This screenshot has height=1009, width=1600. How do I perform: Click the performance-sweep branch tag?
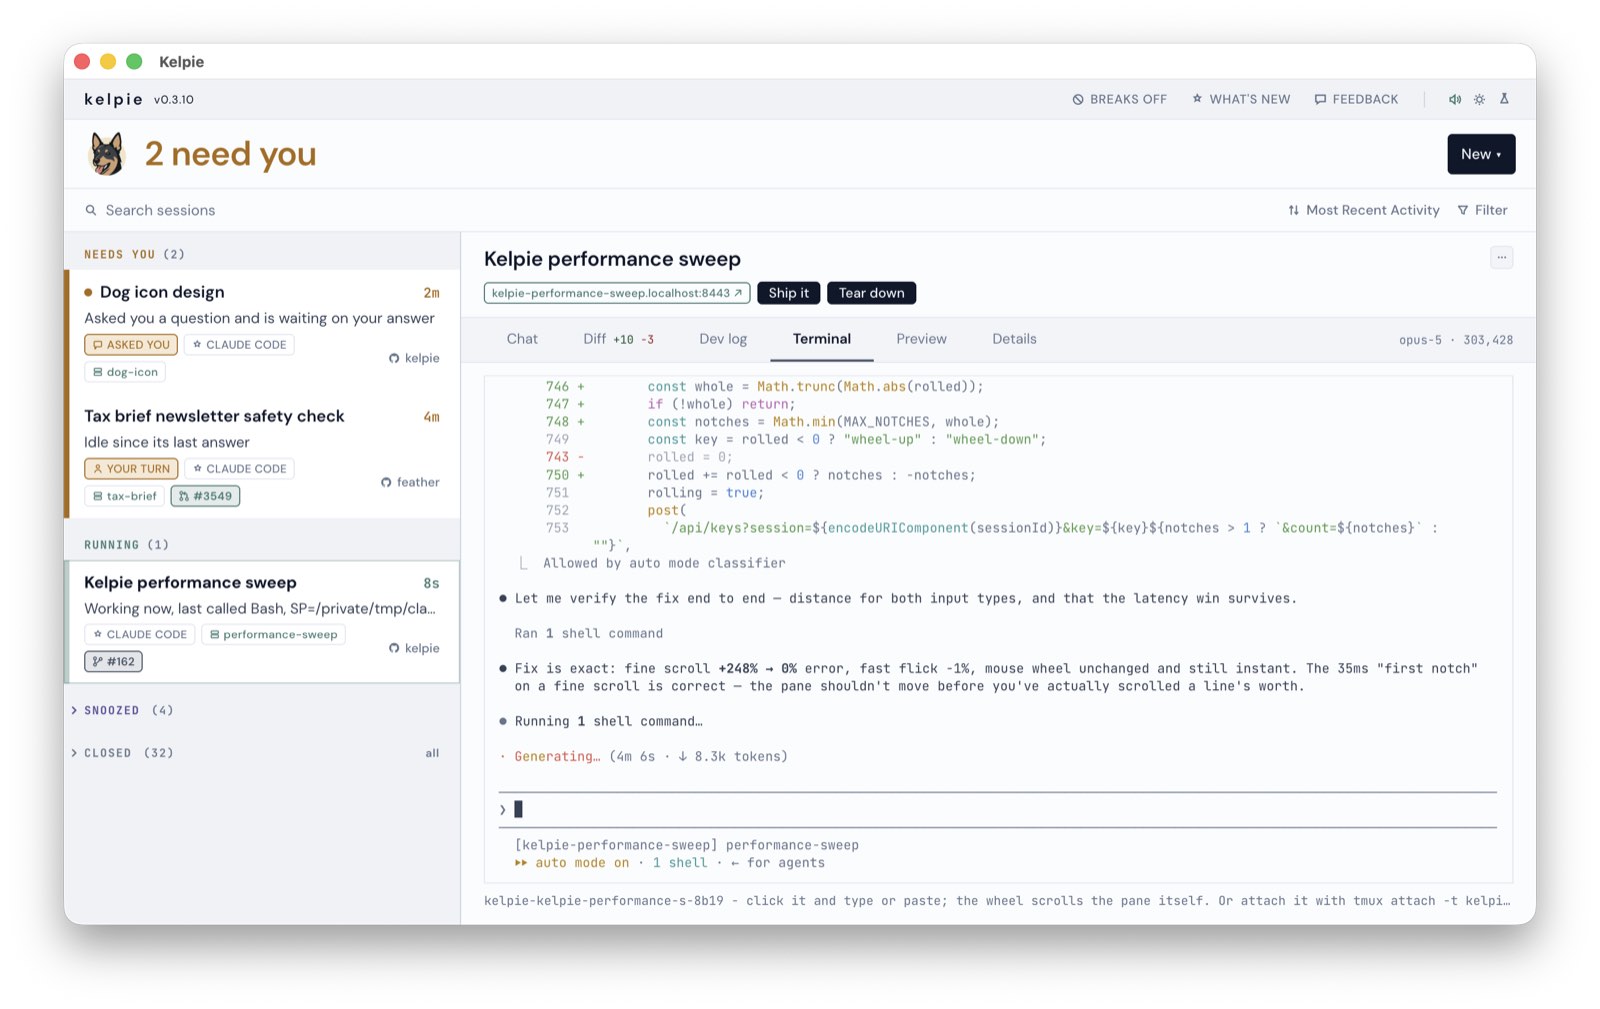(273, 634)
